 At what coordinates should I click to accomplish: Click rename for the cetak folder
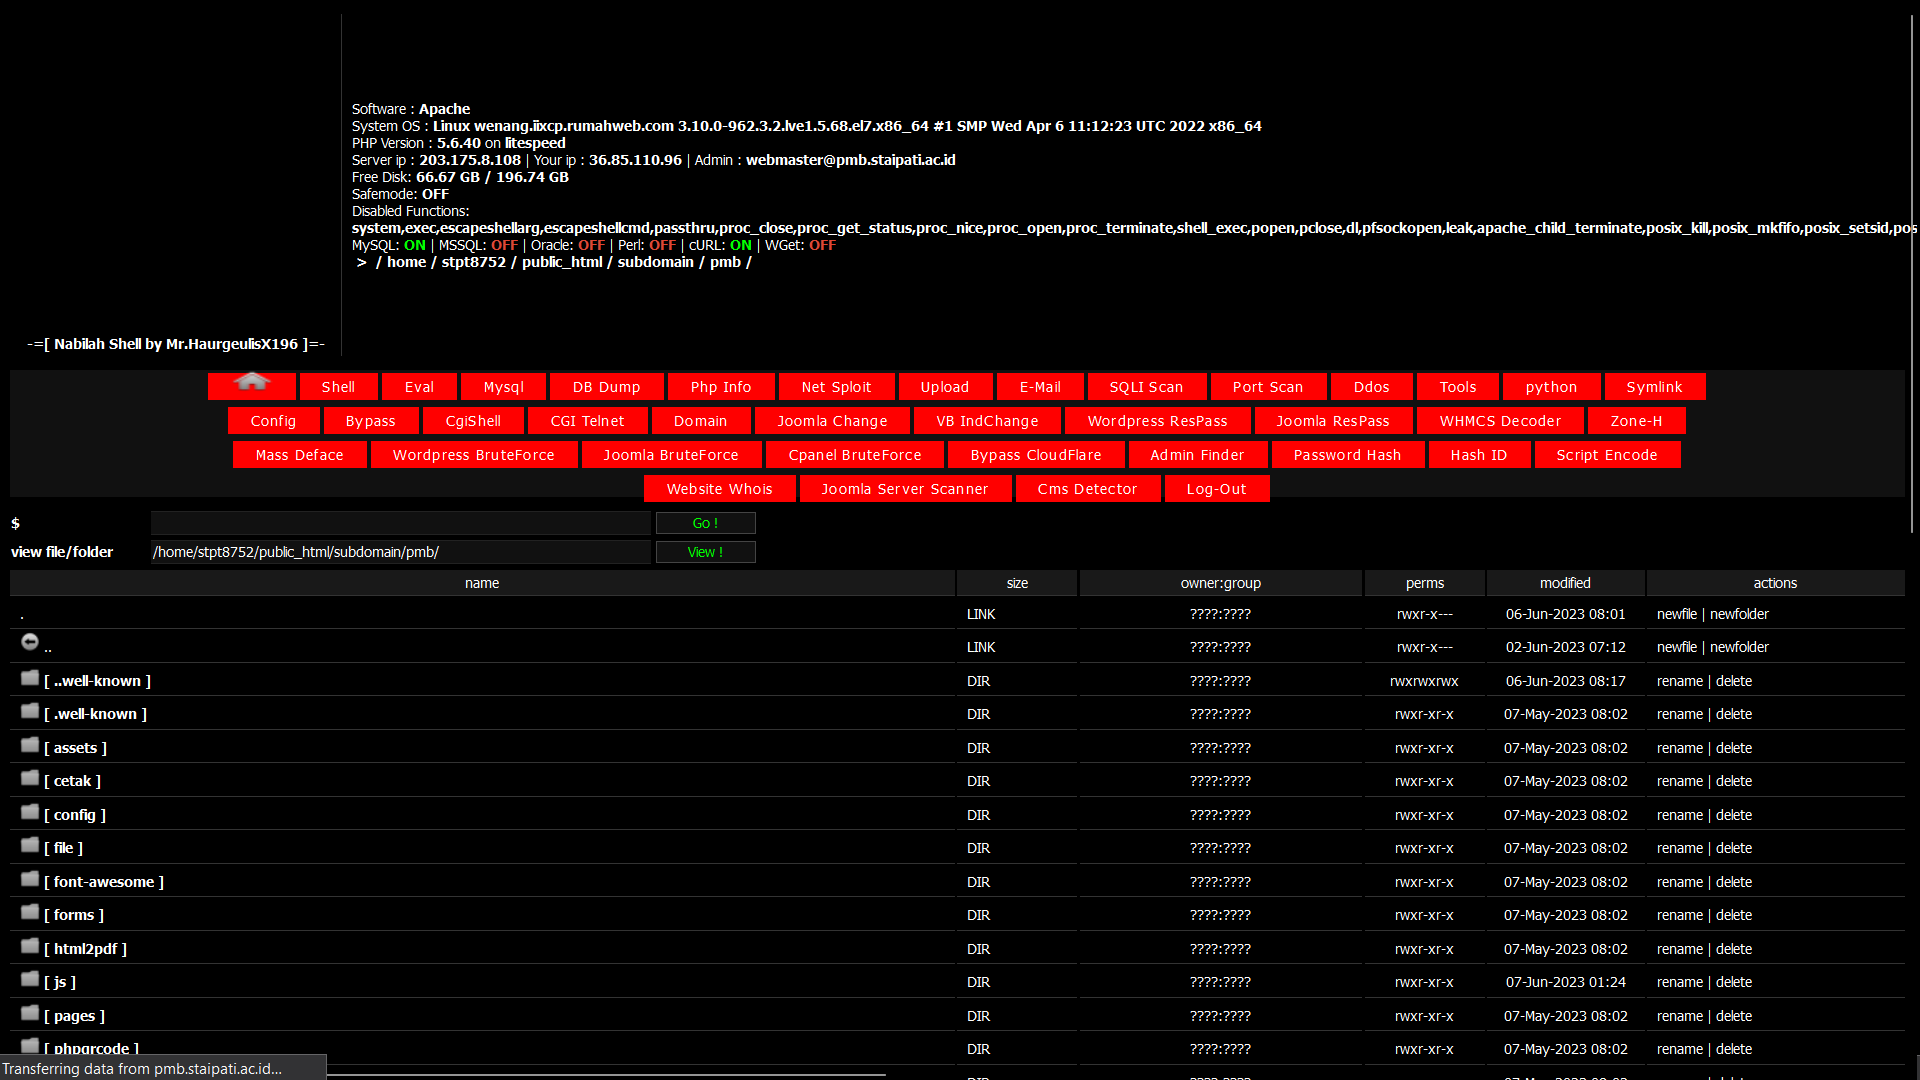(1680, 781)
